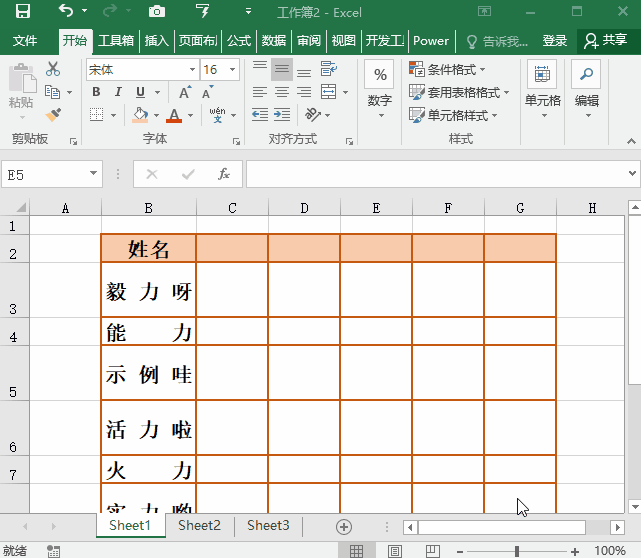Click the Select All corner triangle
This screenshot has width=641, height=558.
point(20,208)
